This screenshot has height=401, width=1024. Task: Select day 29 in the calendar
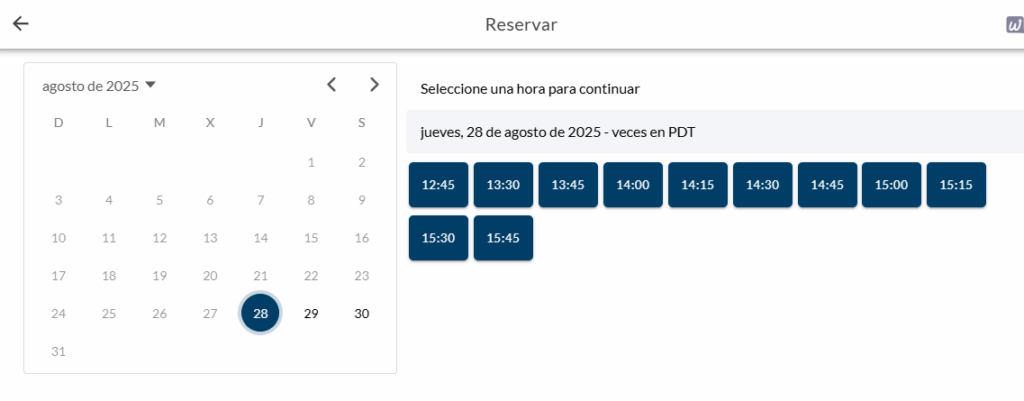coord(312,313)
